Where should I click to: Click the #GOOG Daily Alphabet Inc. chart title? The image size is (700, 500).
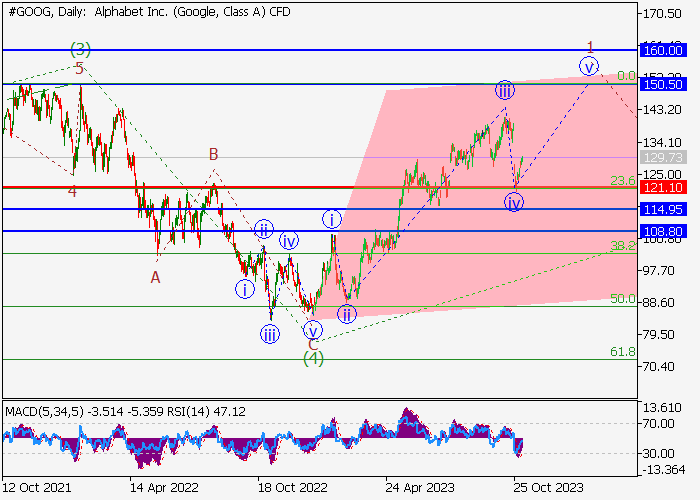pyautogui.click(x=149, y=12)
